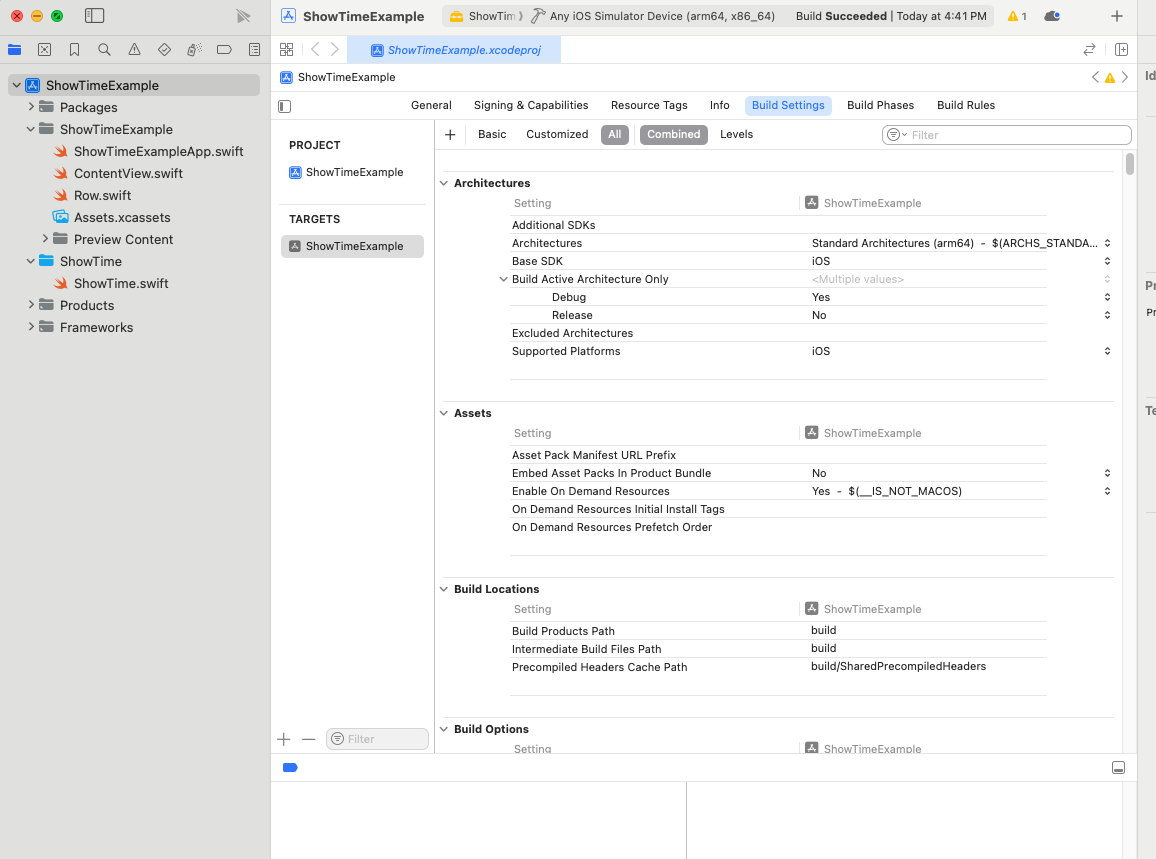Image resolution: width=1156 pixels, height=859 pixels.
Task: Switch to the General tab
Action: 431,105
